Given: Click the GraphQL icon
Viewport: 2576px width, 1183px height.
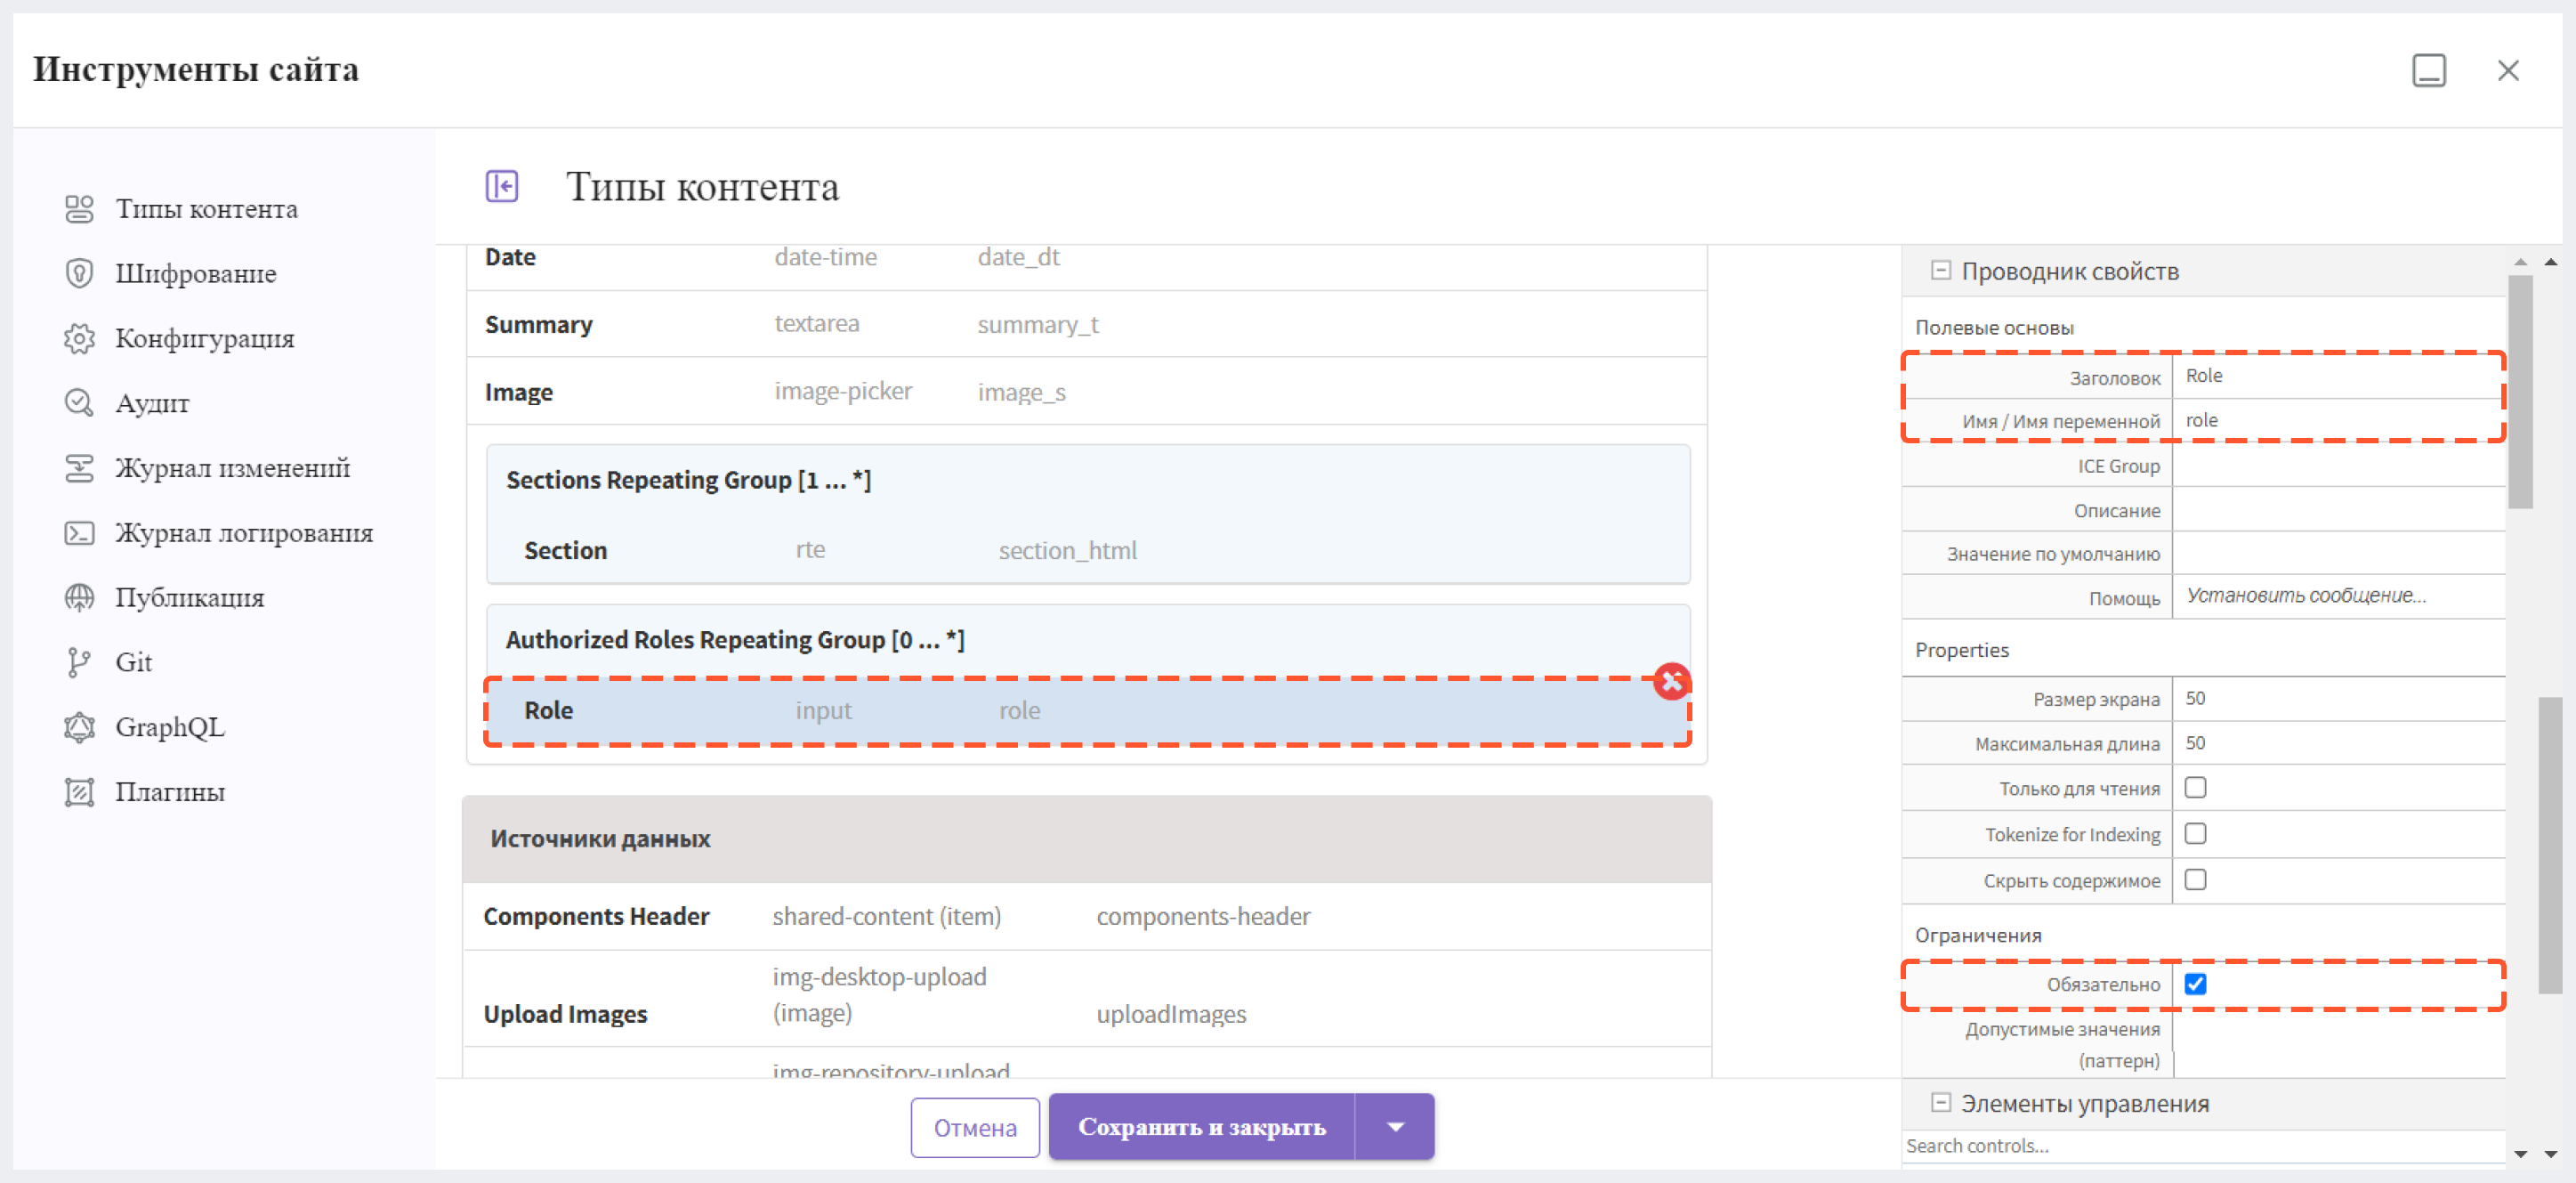Looking at the screenshot, I should 79,727.
